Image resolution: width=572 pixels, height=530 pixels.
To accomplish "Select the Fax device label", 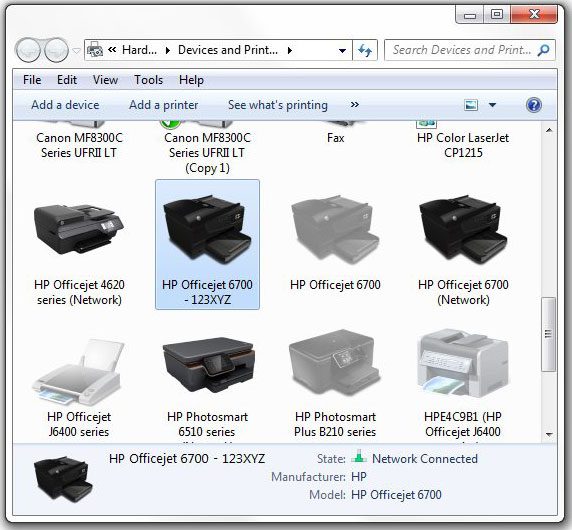I will (336, 138).
